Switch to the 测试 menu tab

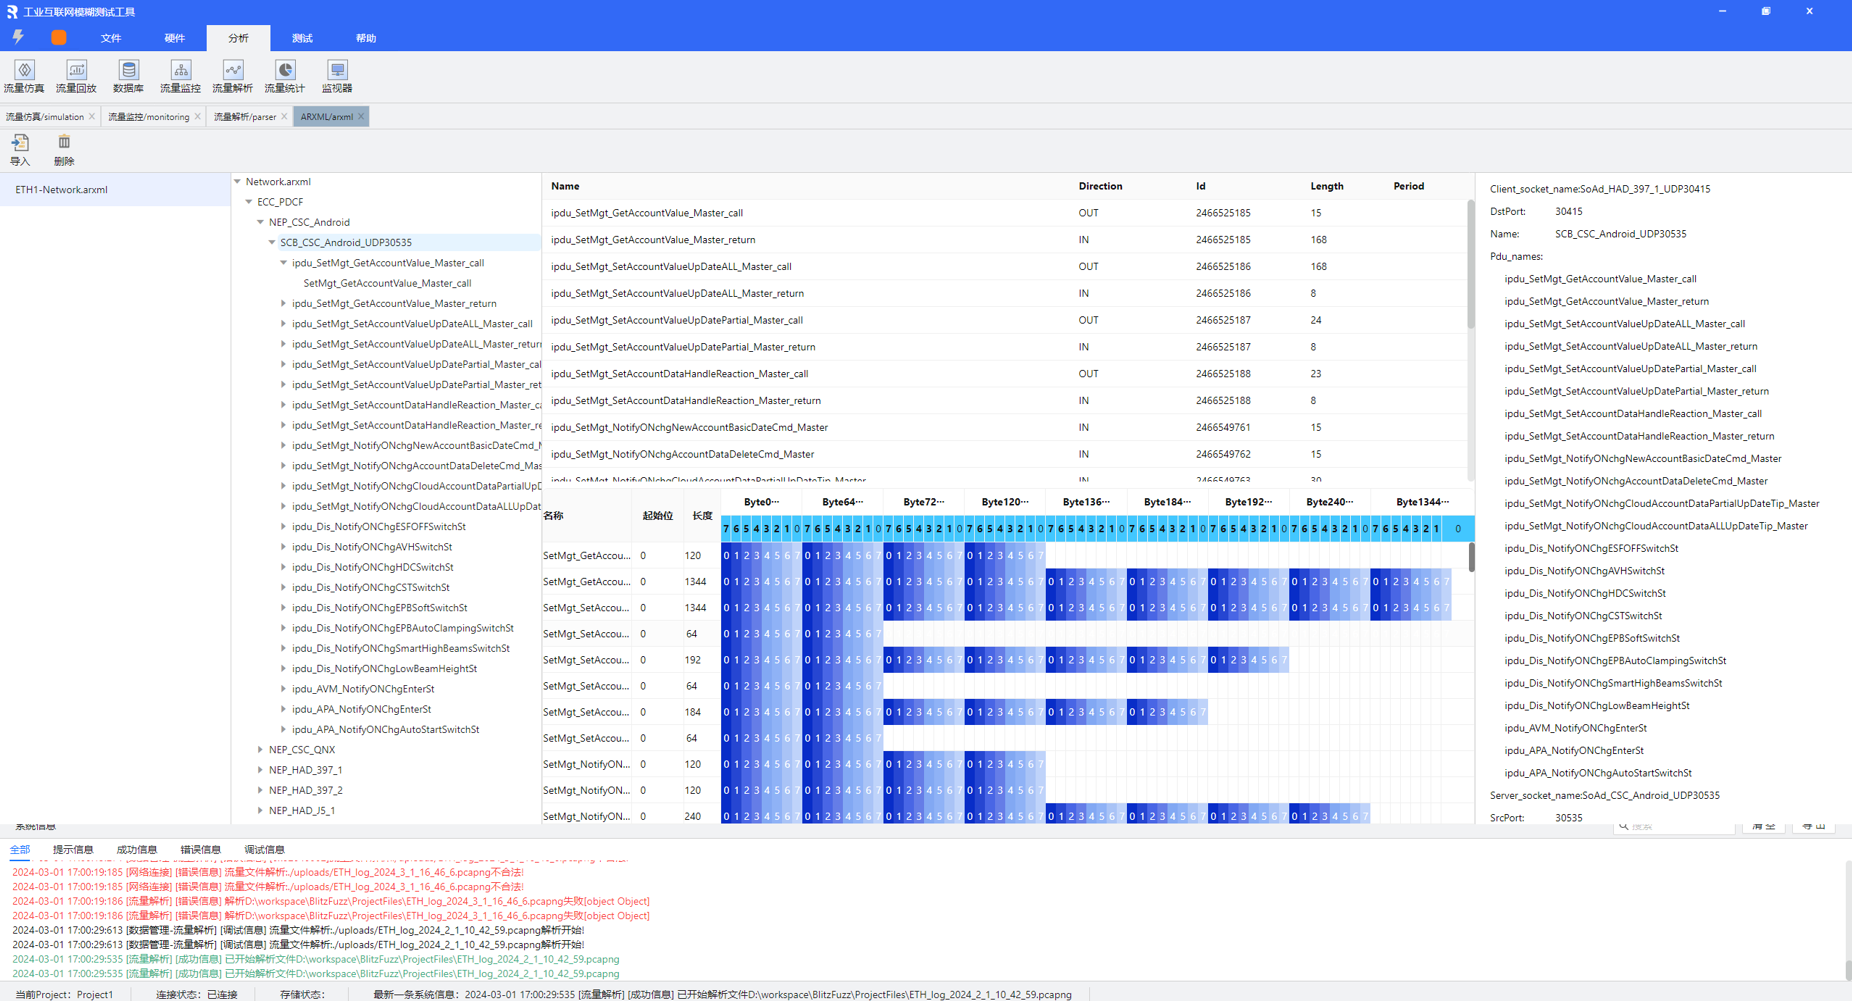coord(302,39)
